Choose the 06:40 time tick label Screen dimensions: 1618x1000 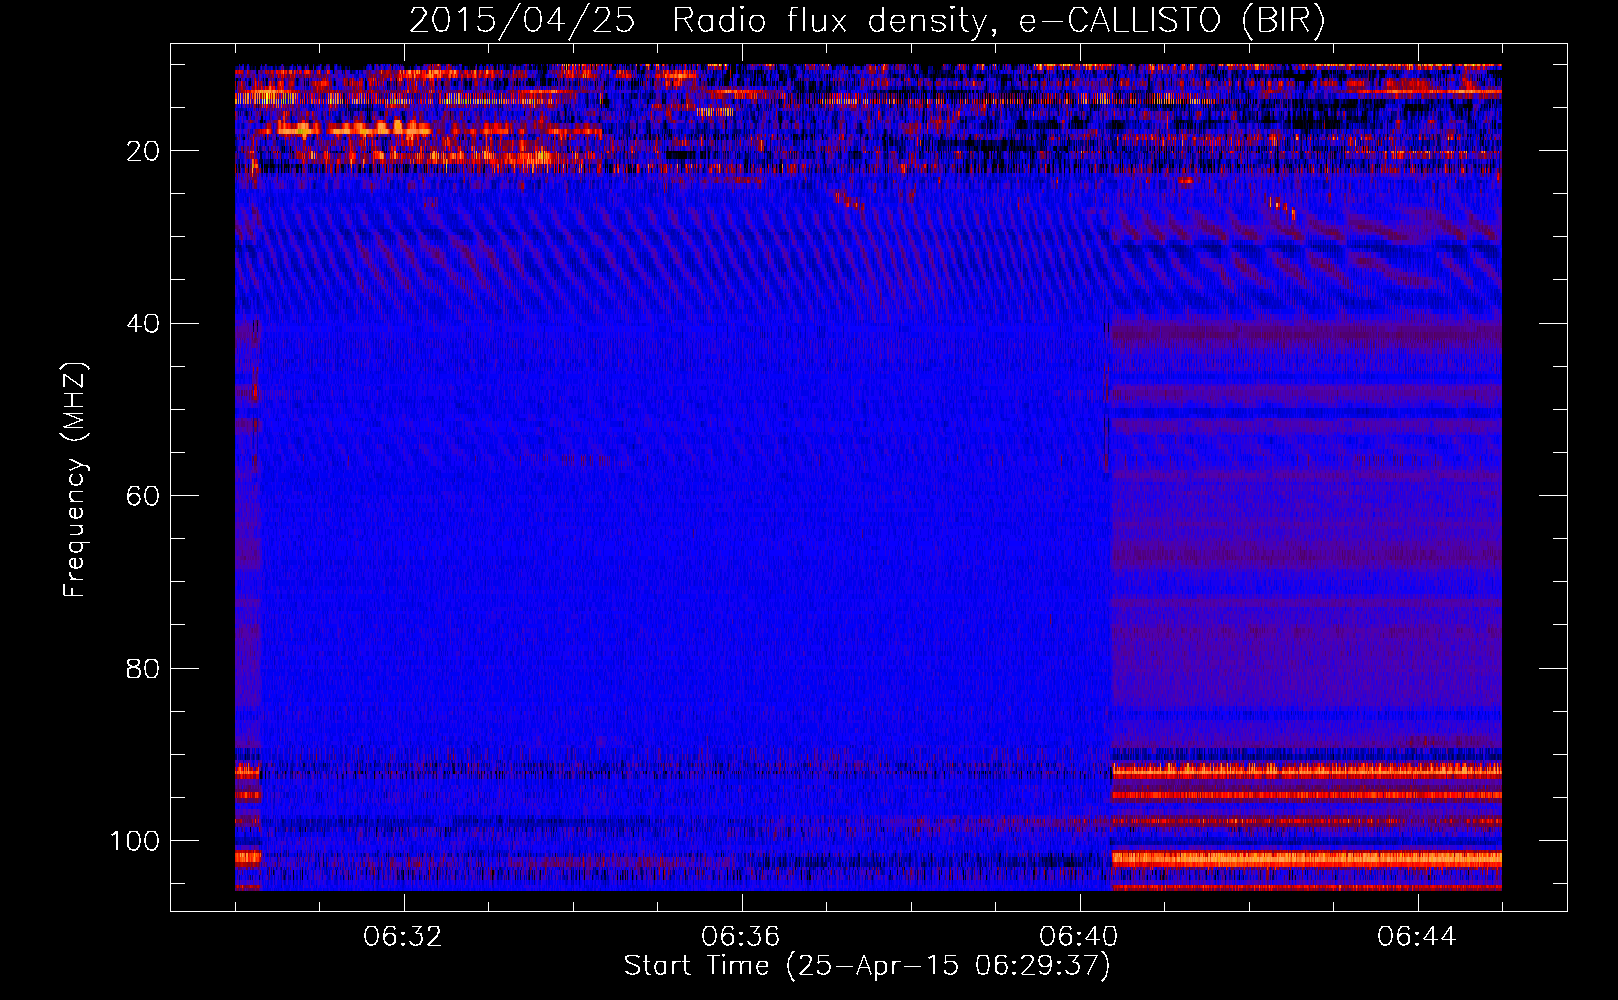point(1079,937)
